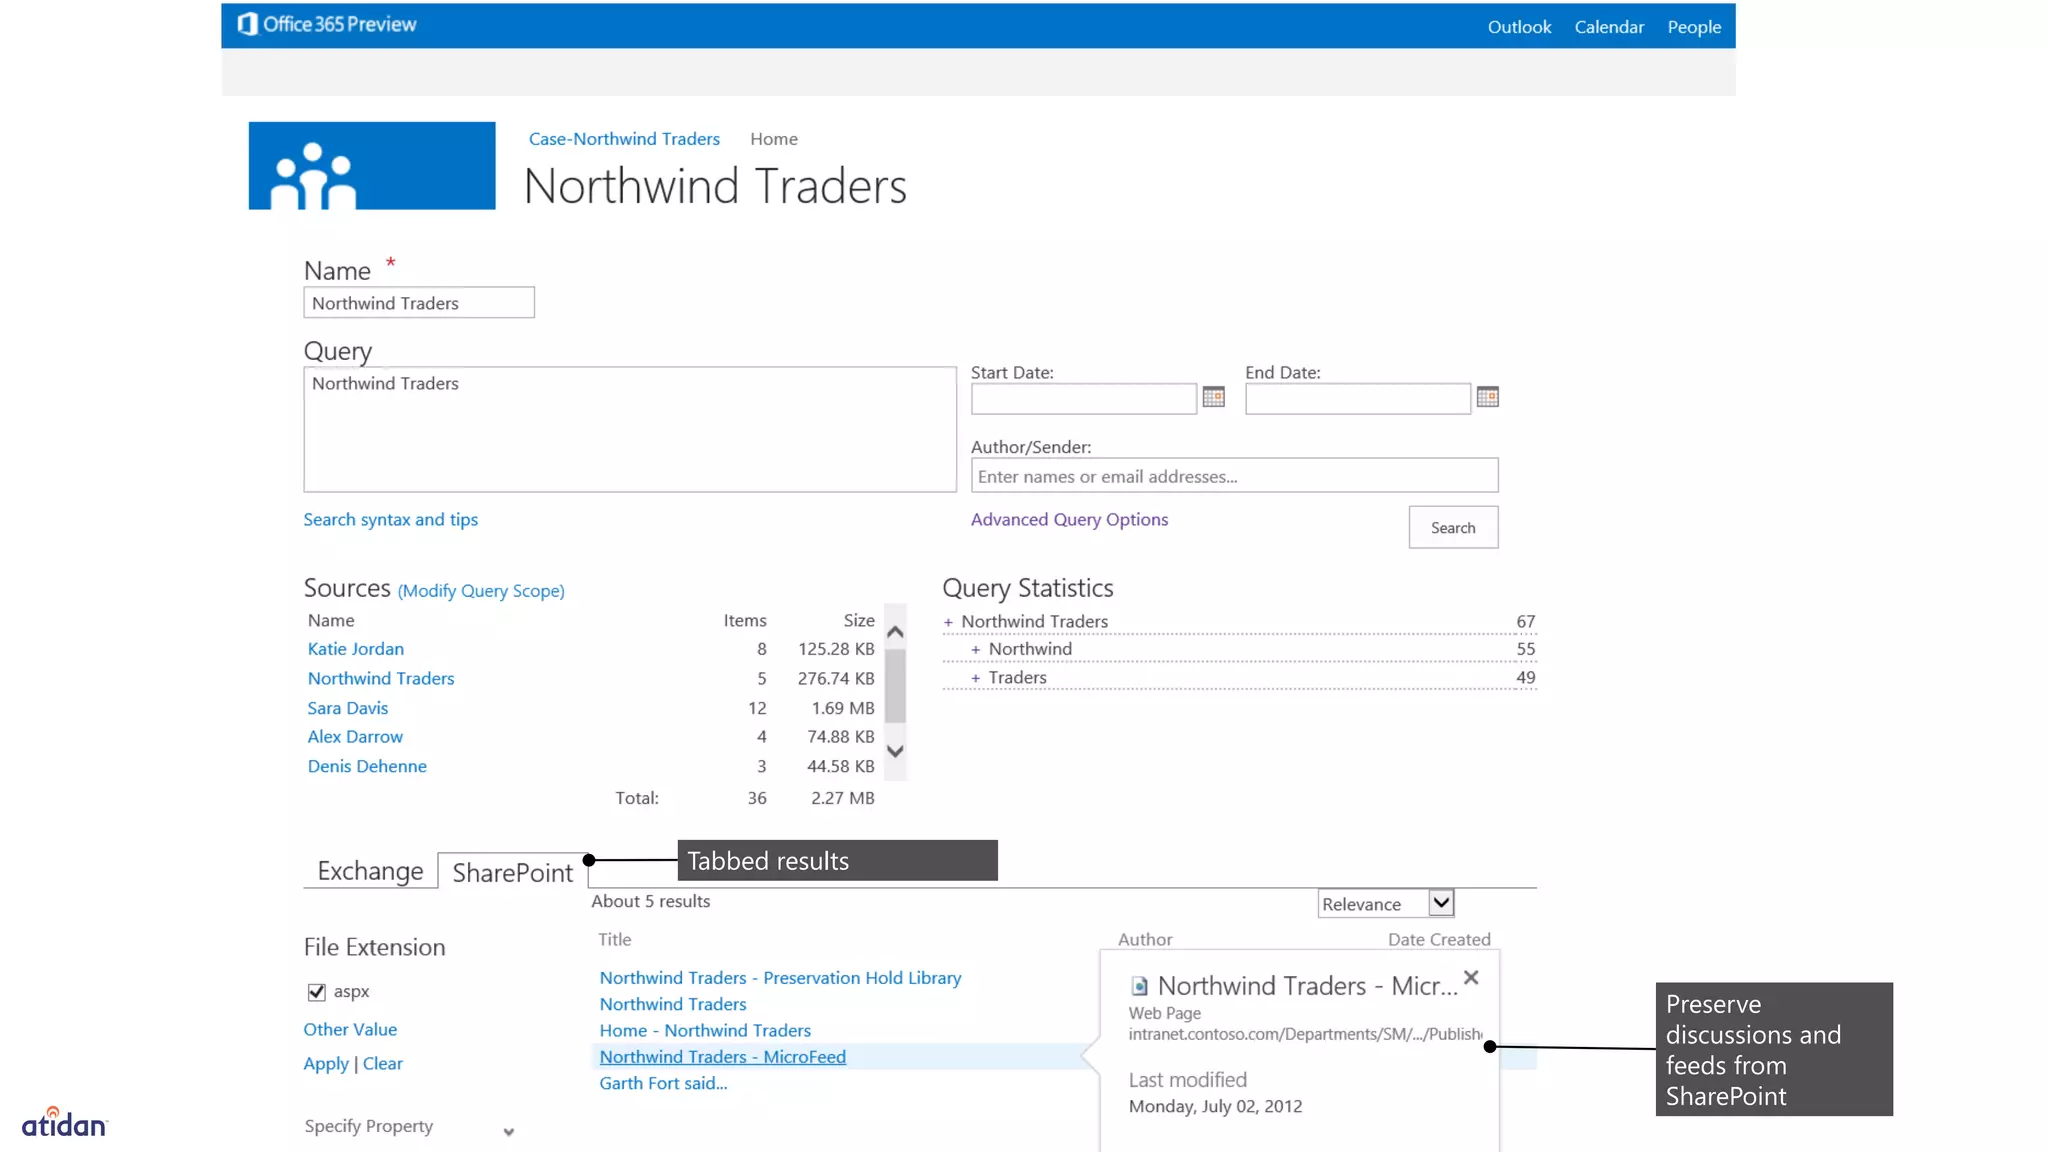Open the Denis Dehenne source
The width and height of the screenshot is (2048, 1152).
click(367, 766)
